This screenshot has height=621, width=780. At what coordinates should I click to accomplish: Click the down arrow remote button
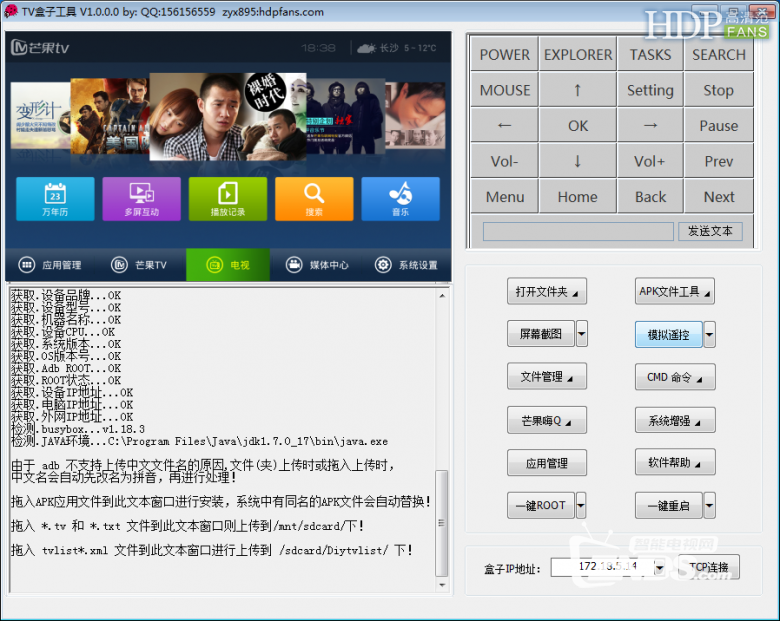pos(578,161)
